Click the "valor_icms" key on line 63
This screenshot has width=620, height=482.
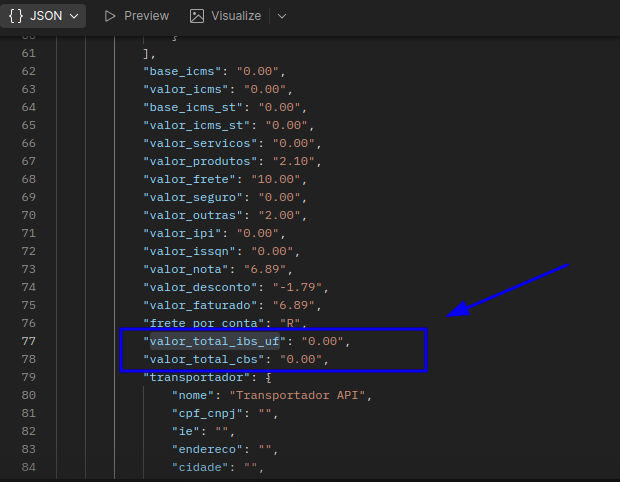(185, 89)
